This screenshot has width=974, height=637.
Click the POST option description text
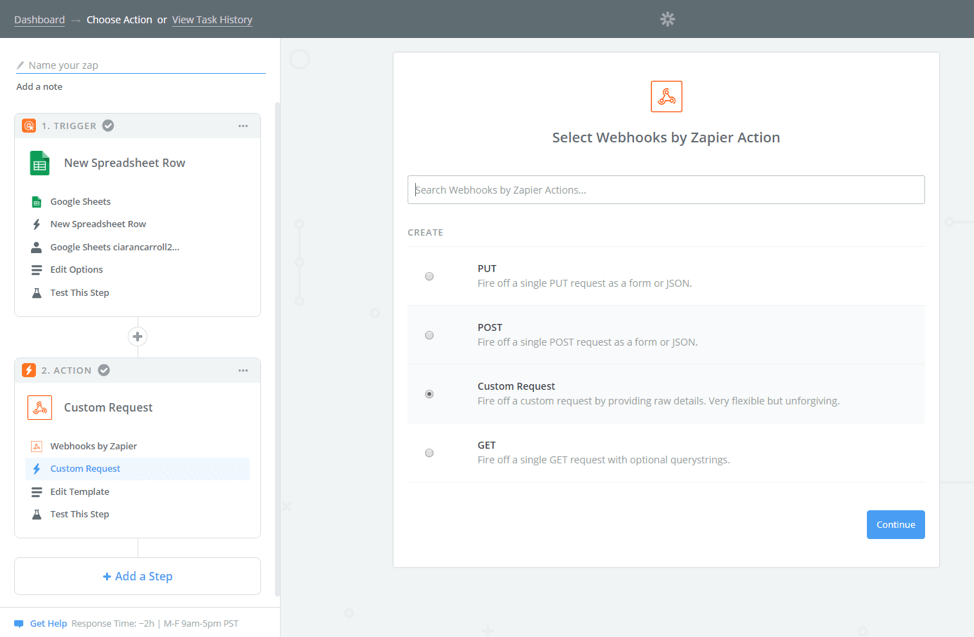(587, 342)
